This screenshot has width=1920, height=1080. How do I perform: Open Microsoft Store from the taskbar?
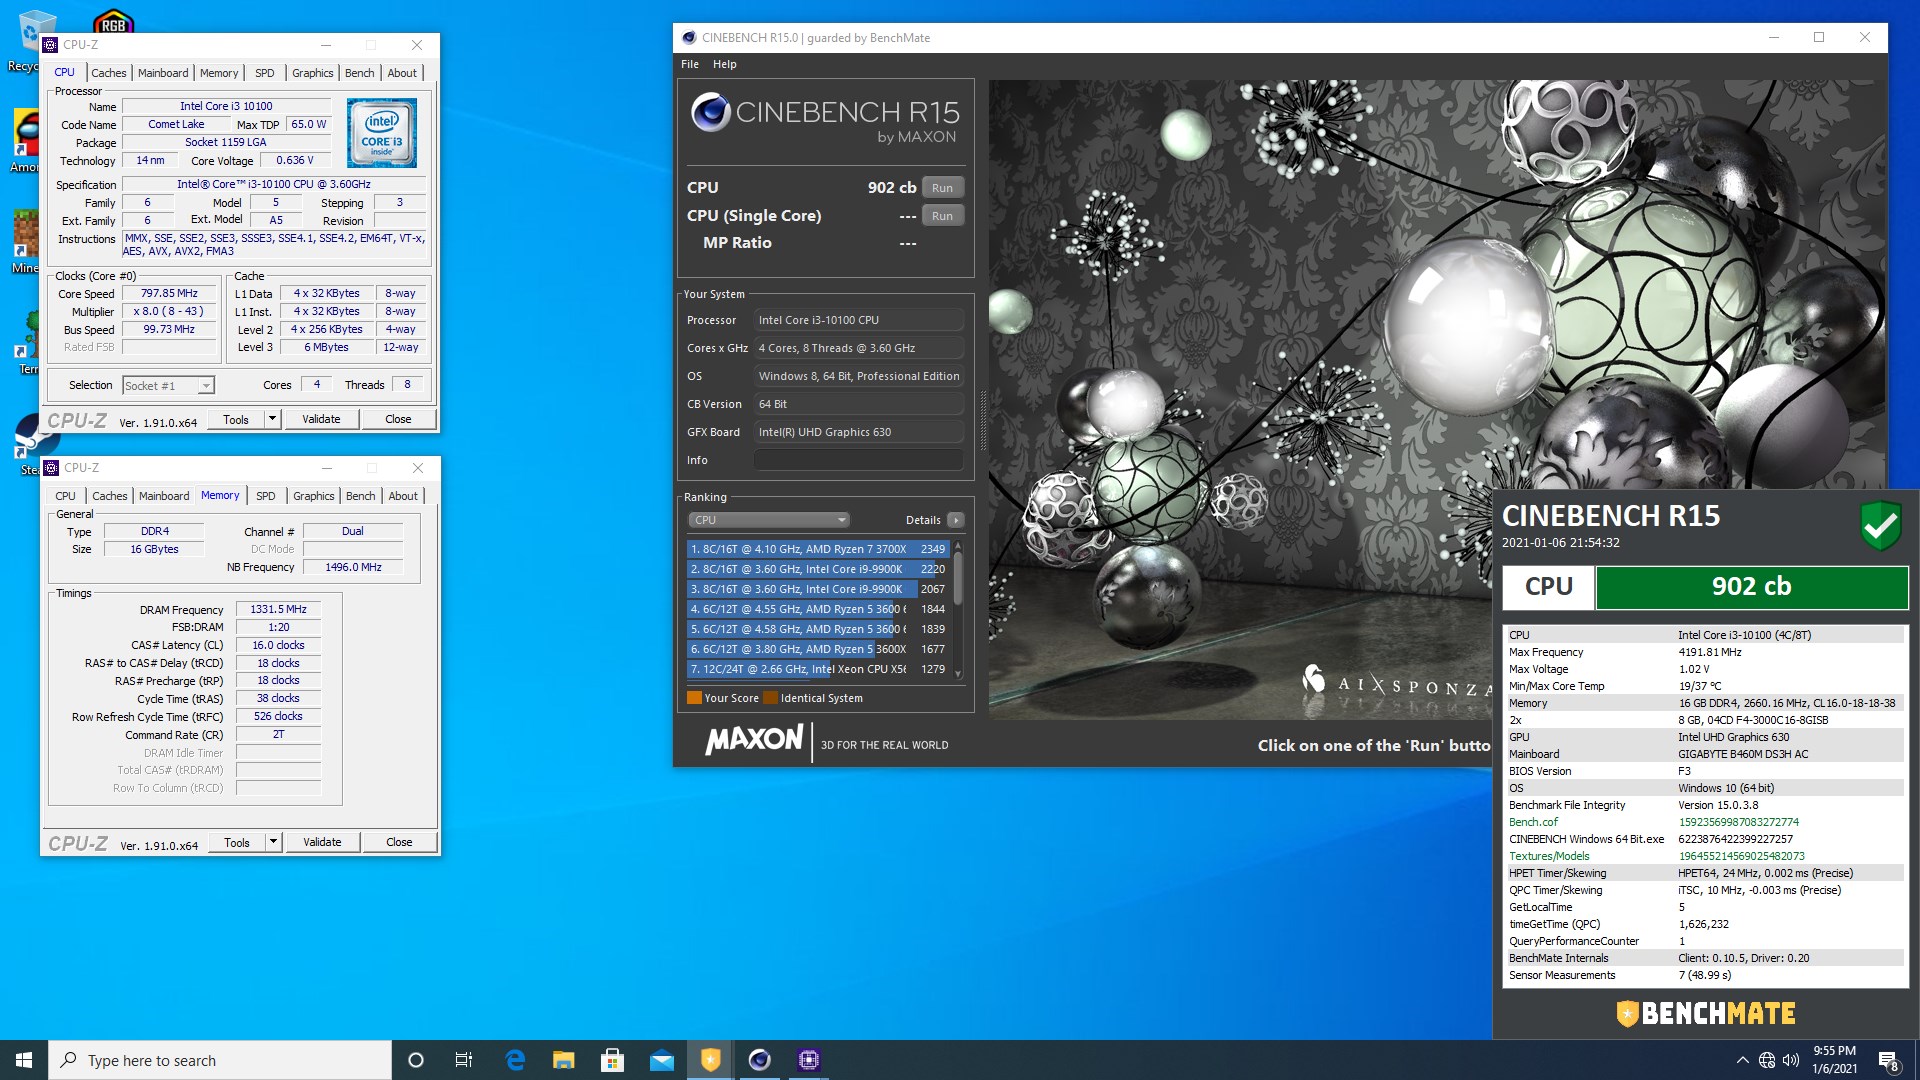coord(613,1060)
